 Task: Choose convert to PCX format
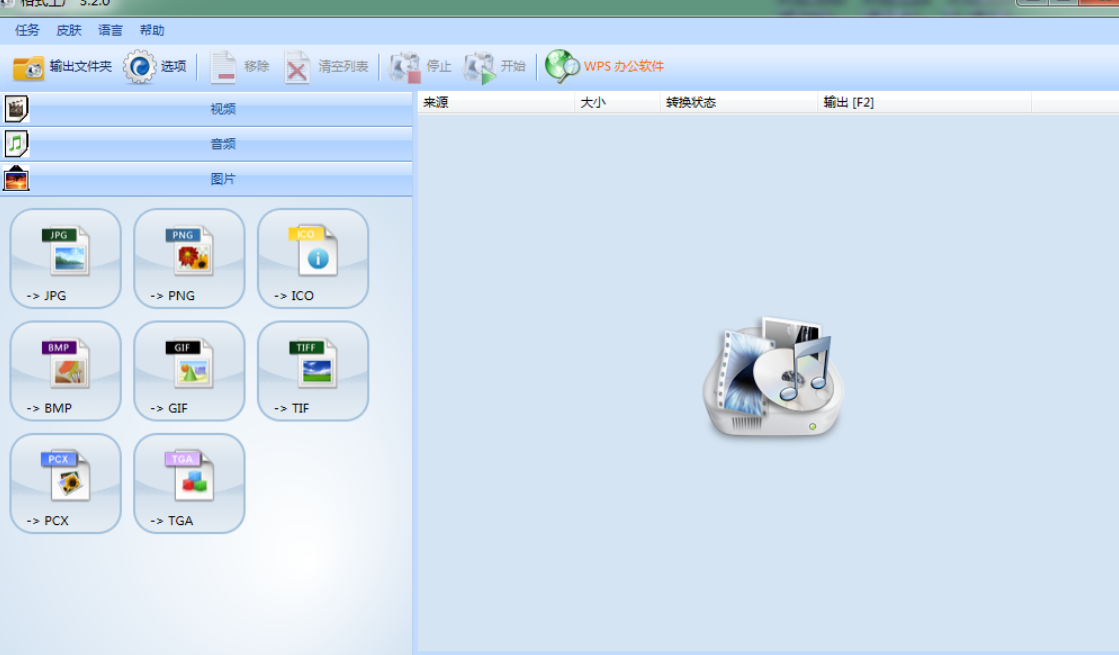[66, 483]
